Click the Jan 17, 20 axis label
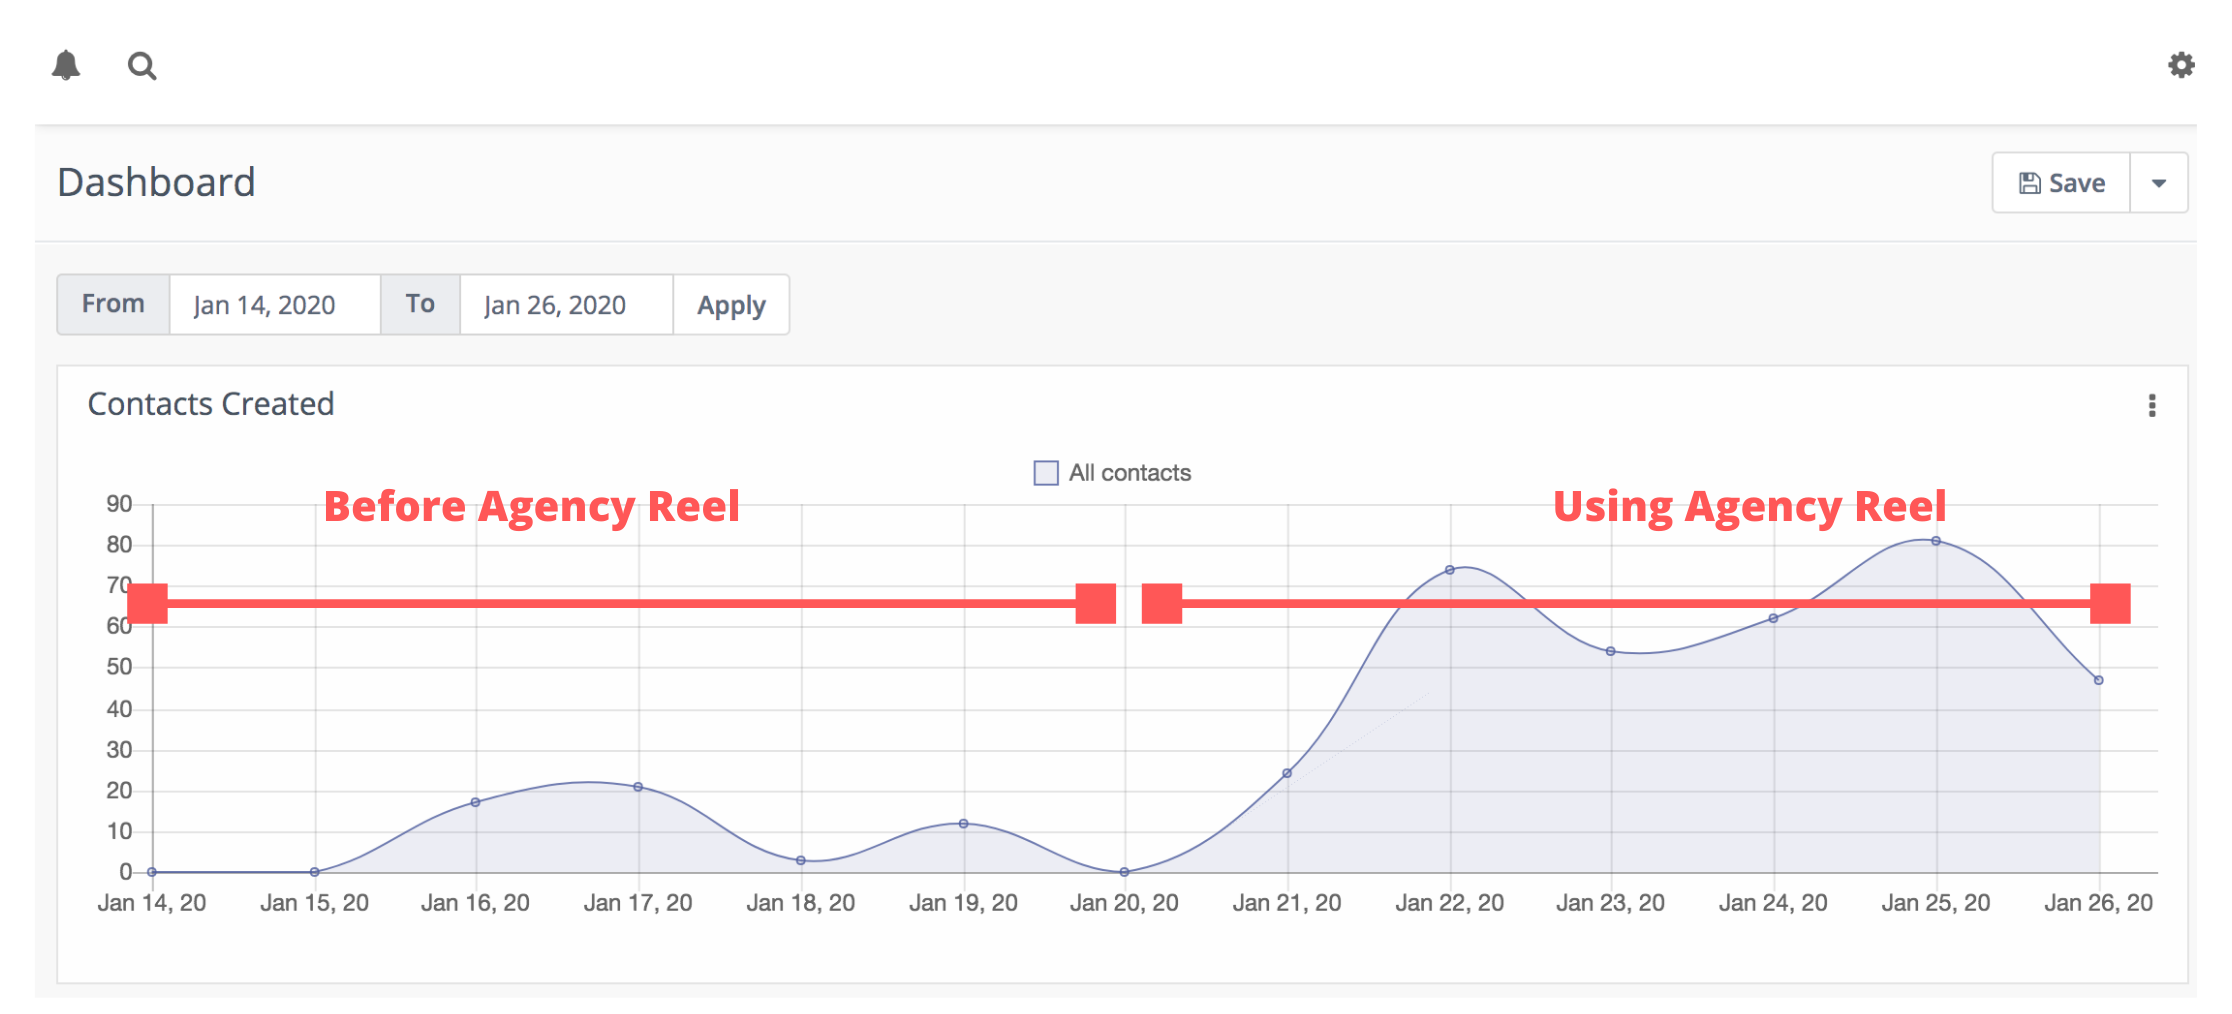Image resolution: width=2232 pixels, height=1014 pixels. [x=638, y=903]
